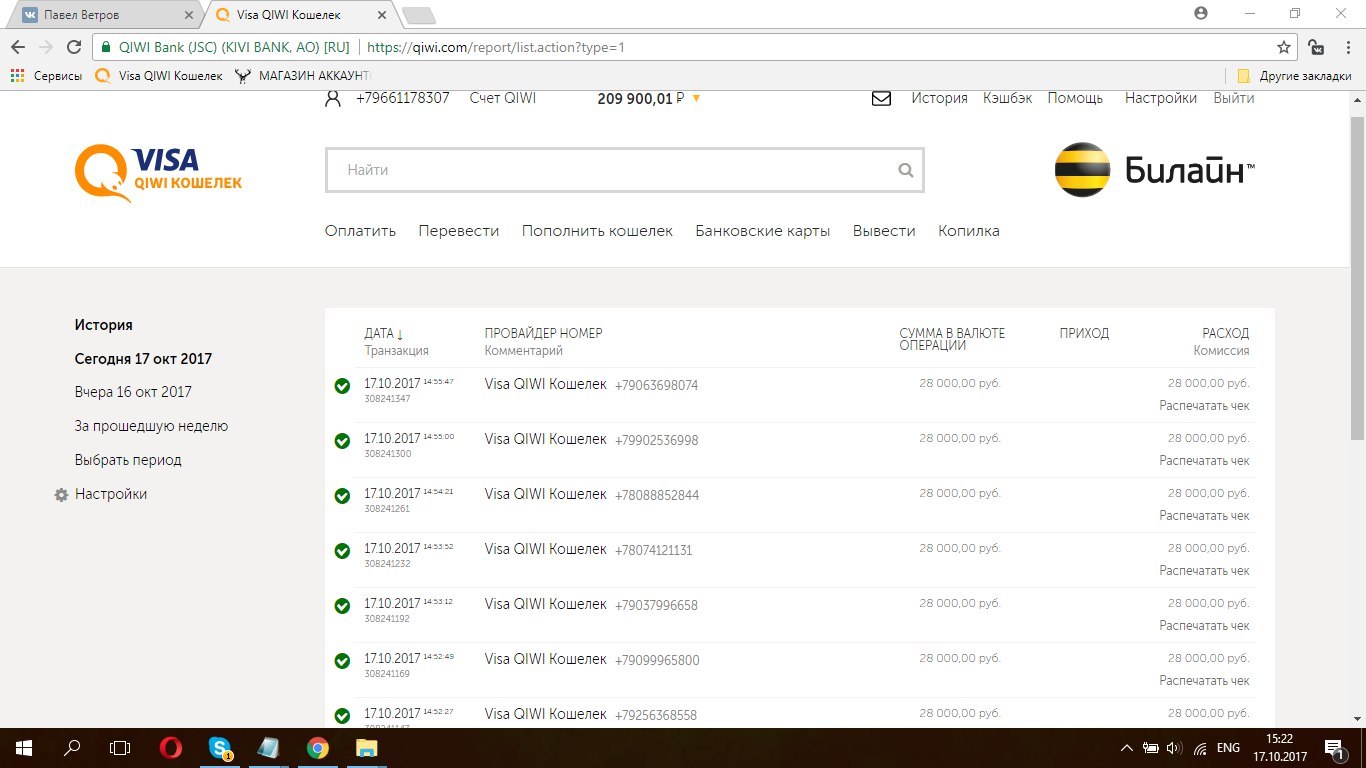
Task: Print receipt for transaction to +78074121131
Action: 1204,571
